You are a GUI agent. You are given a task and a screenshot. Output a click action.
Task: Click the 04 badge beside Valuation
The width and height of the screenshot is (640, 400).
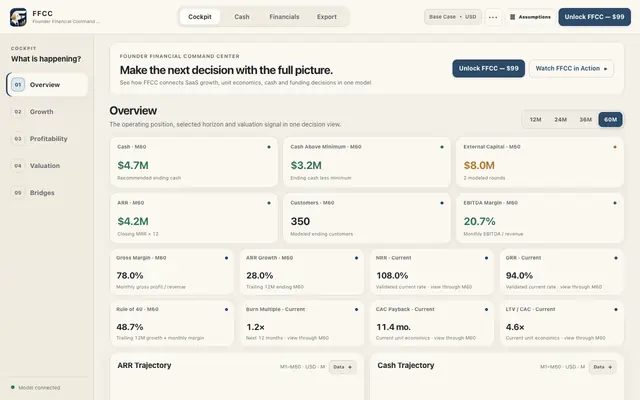tap(18, 166)
